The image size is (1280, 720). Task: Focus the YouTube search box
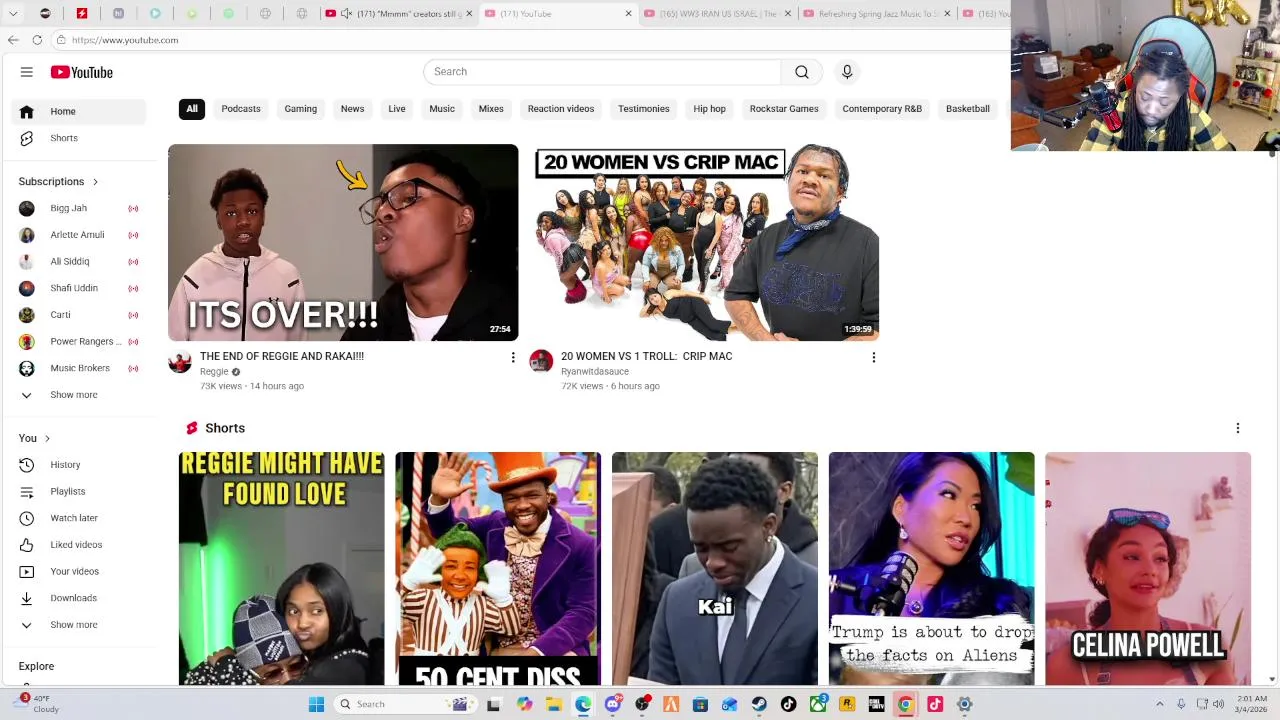pos(602,72)
